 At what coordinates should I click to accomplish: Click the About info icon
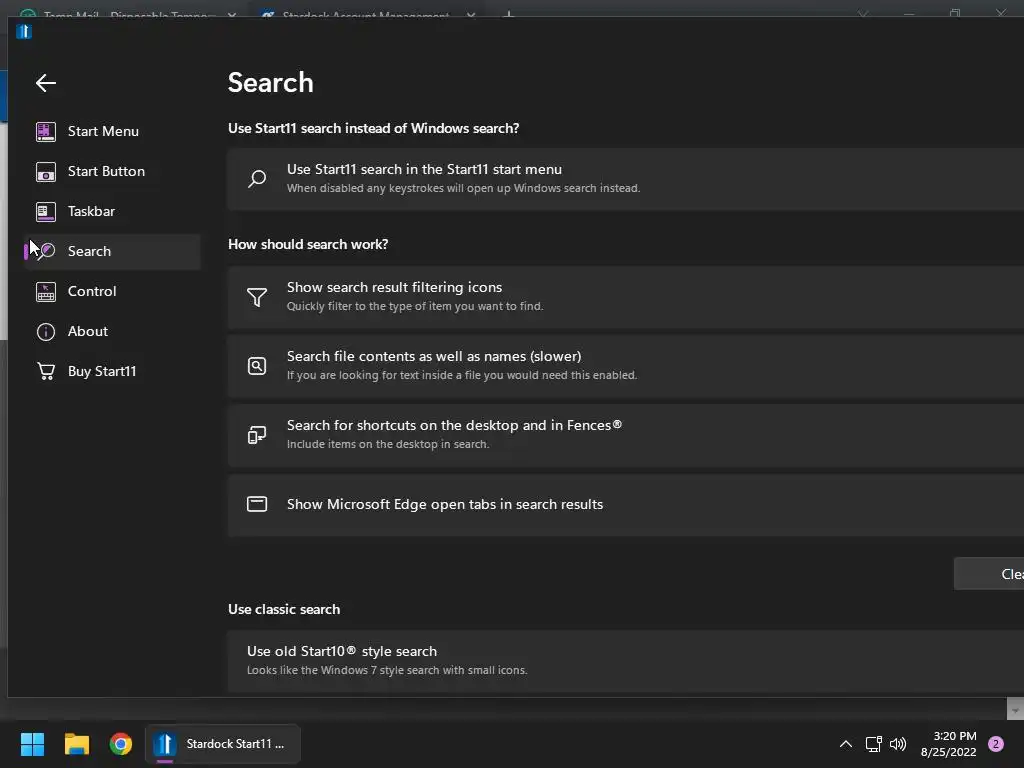tap(46, 332)
